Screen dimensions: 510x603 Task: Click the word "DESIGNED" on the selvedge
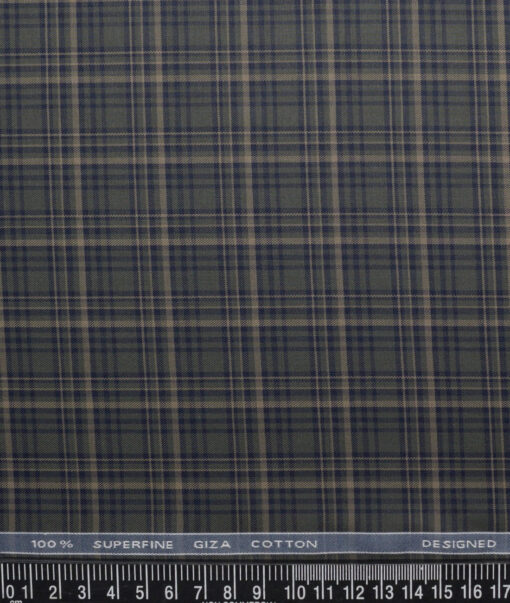point(459,544)
